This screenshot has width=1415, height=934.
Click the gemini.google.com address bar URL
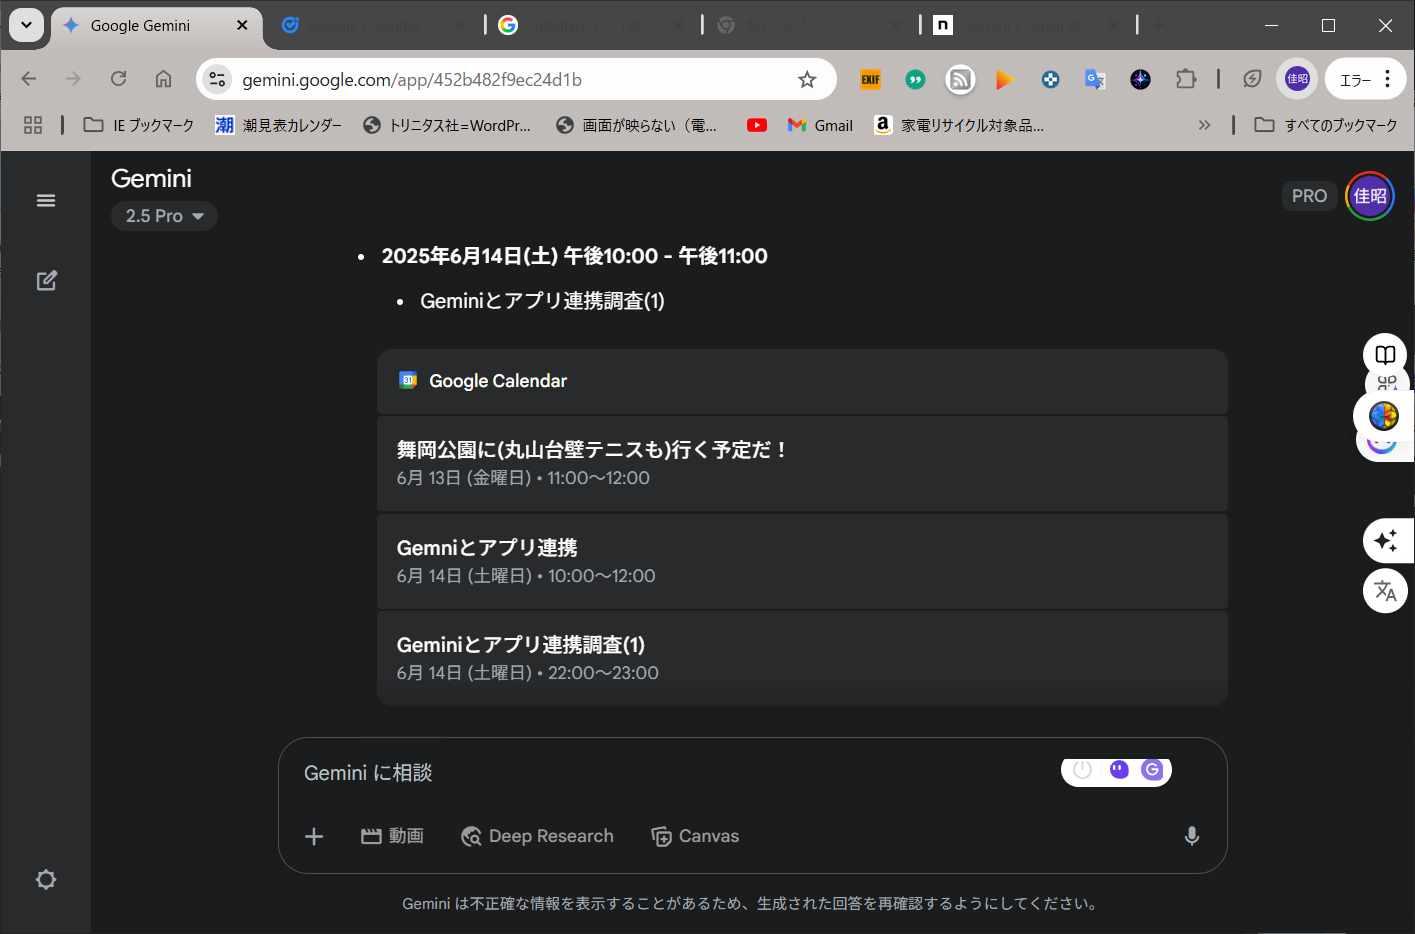coord(412,80)
